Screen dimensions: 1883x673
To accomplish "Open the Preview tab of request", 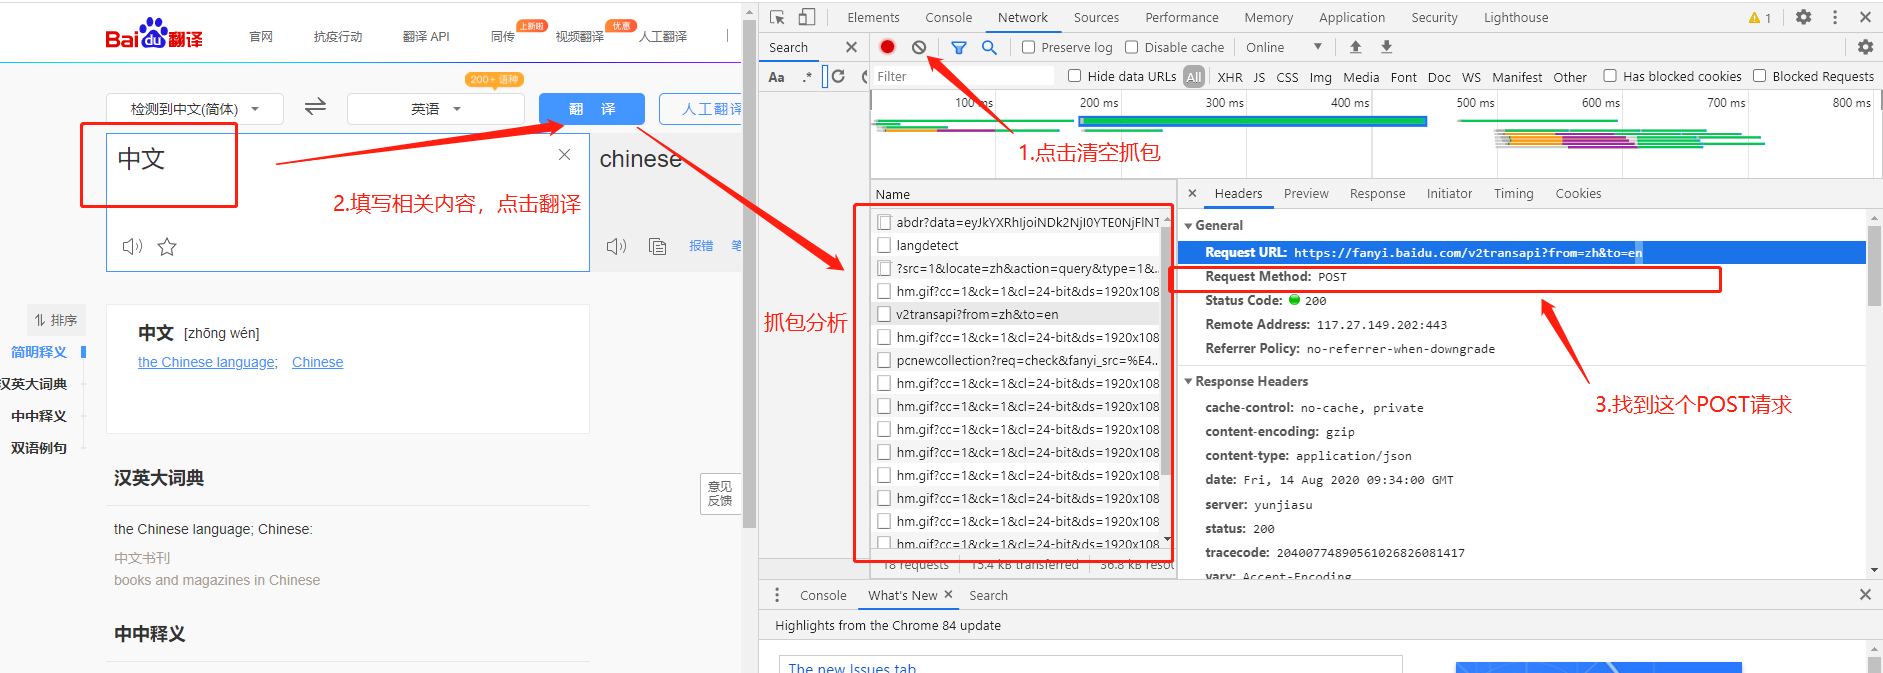I will coord(1306,194).
